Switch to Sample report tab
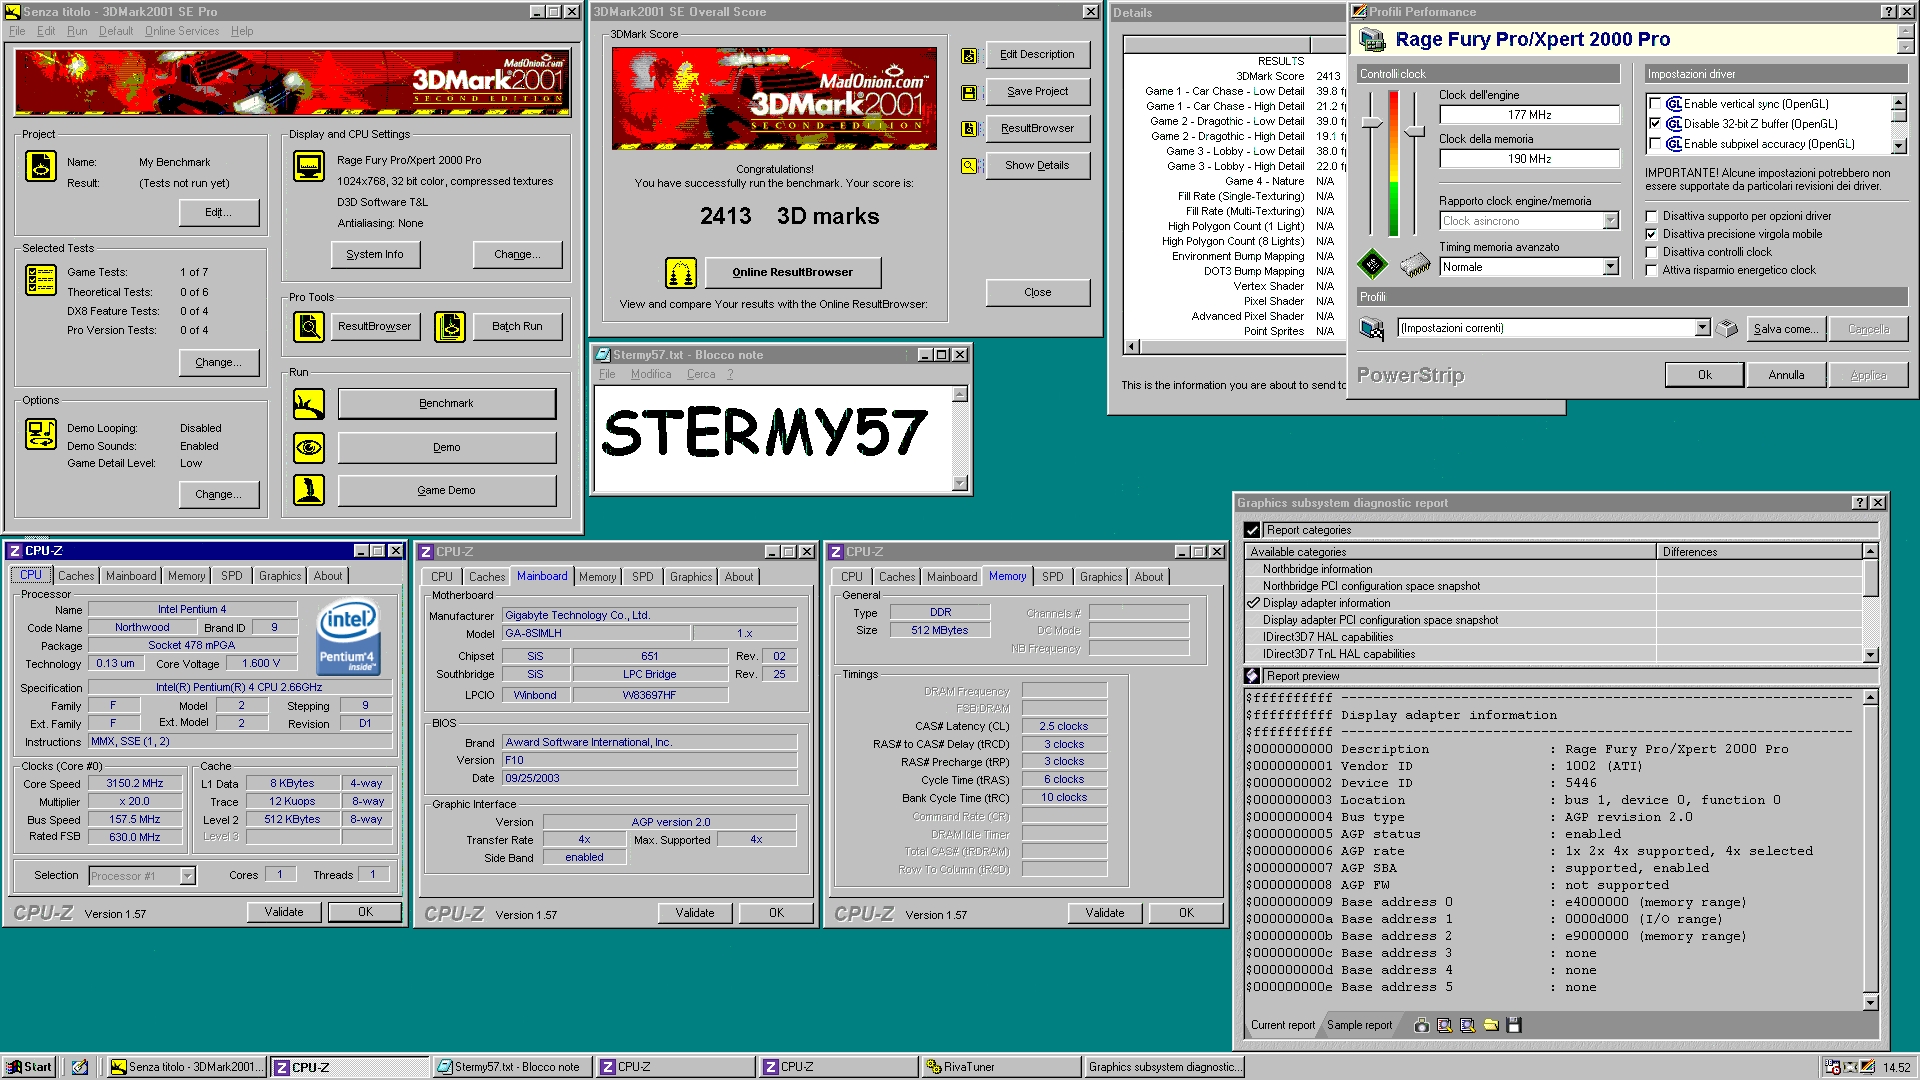The image size is (1920, 1080). pyautogui.click(x=1359, y=1025)
